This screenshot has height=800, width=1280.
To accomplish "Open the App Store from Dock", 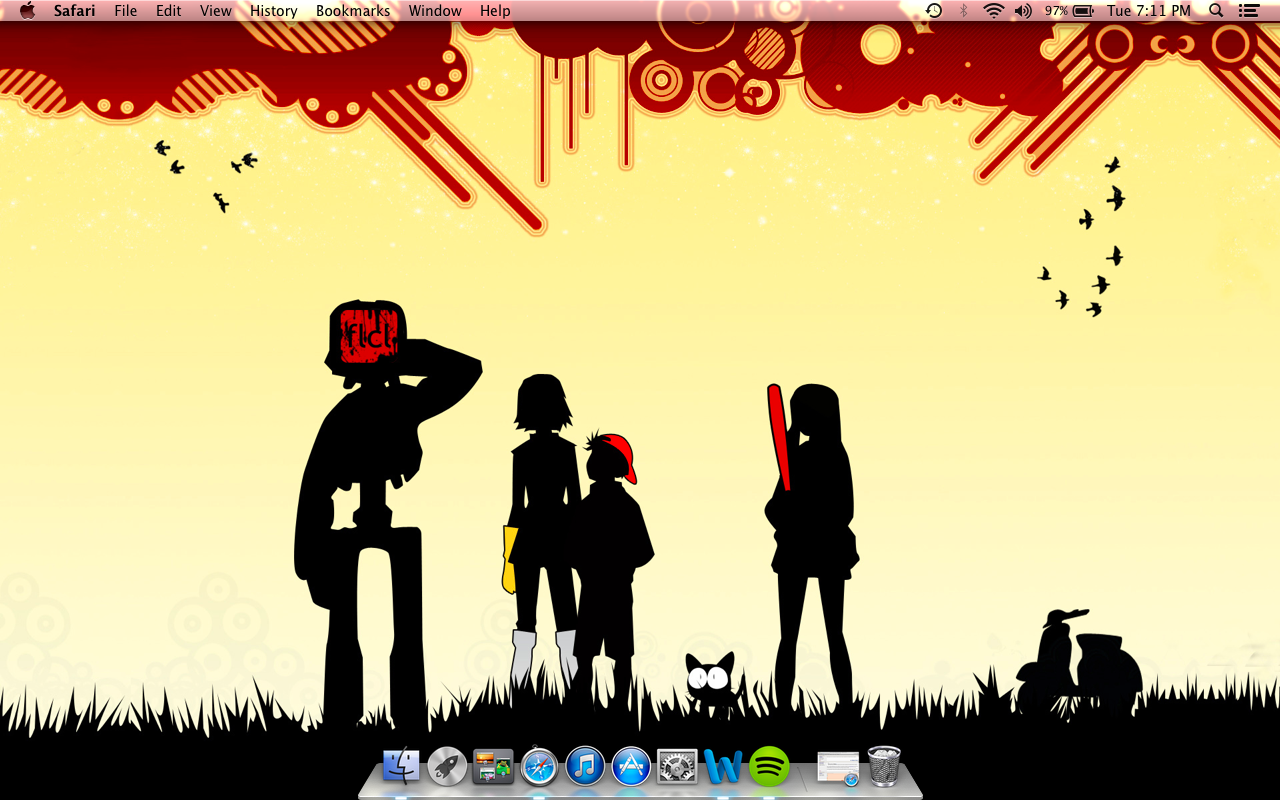I will click(x=631, y=767).
